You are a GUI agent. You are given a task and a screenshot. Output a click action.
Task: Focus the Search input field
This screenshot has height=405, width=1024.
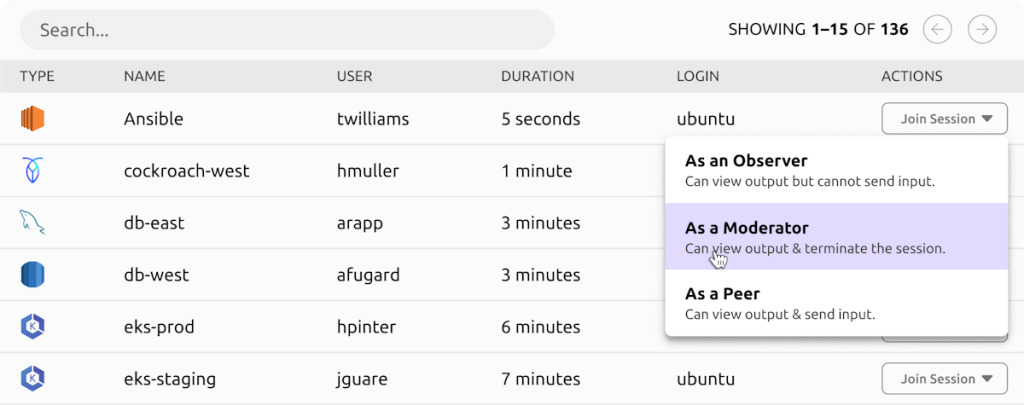point(287,29)
